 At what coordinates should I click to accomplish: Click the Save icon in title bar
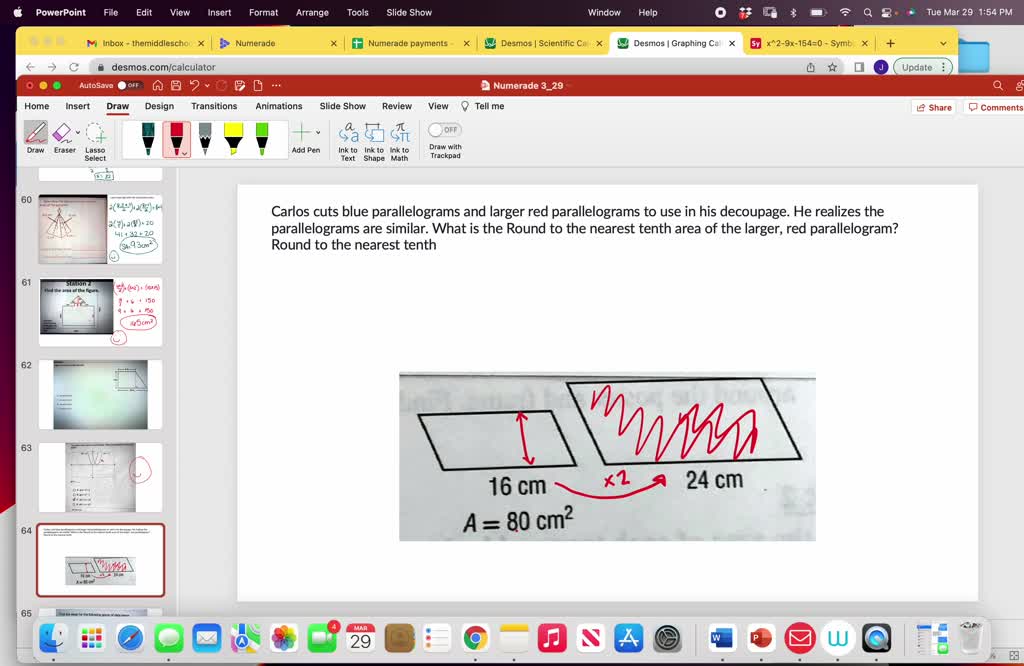pos(175,85)
